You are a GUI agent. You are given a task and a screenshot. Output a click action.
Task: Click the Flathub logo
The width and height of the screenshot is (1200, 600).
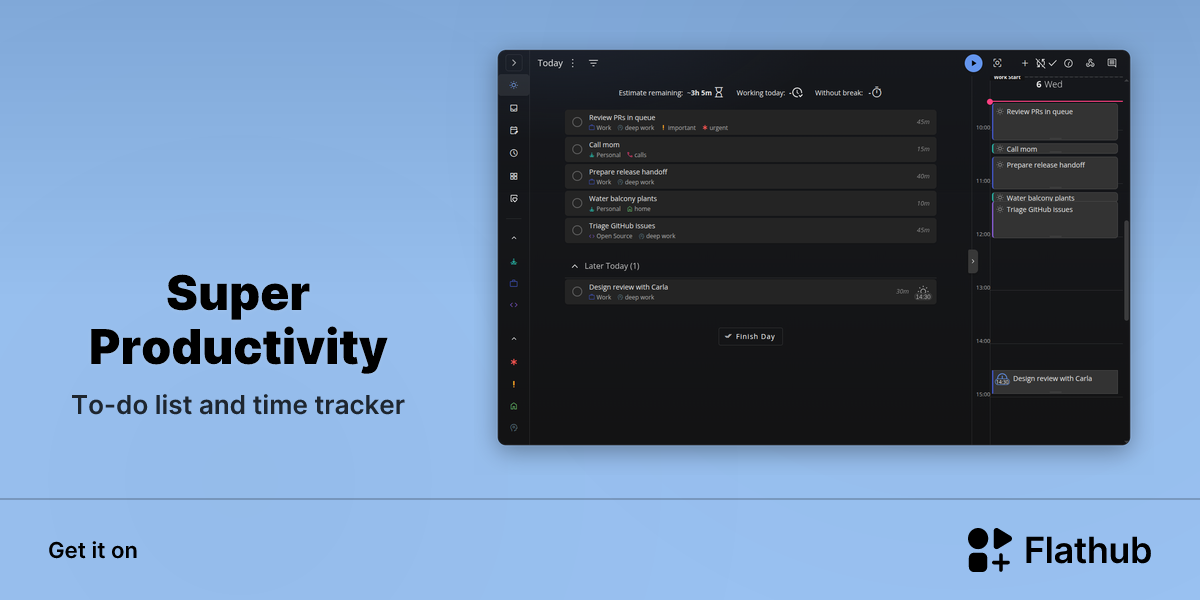1059,550
